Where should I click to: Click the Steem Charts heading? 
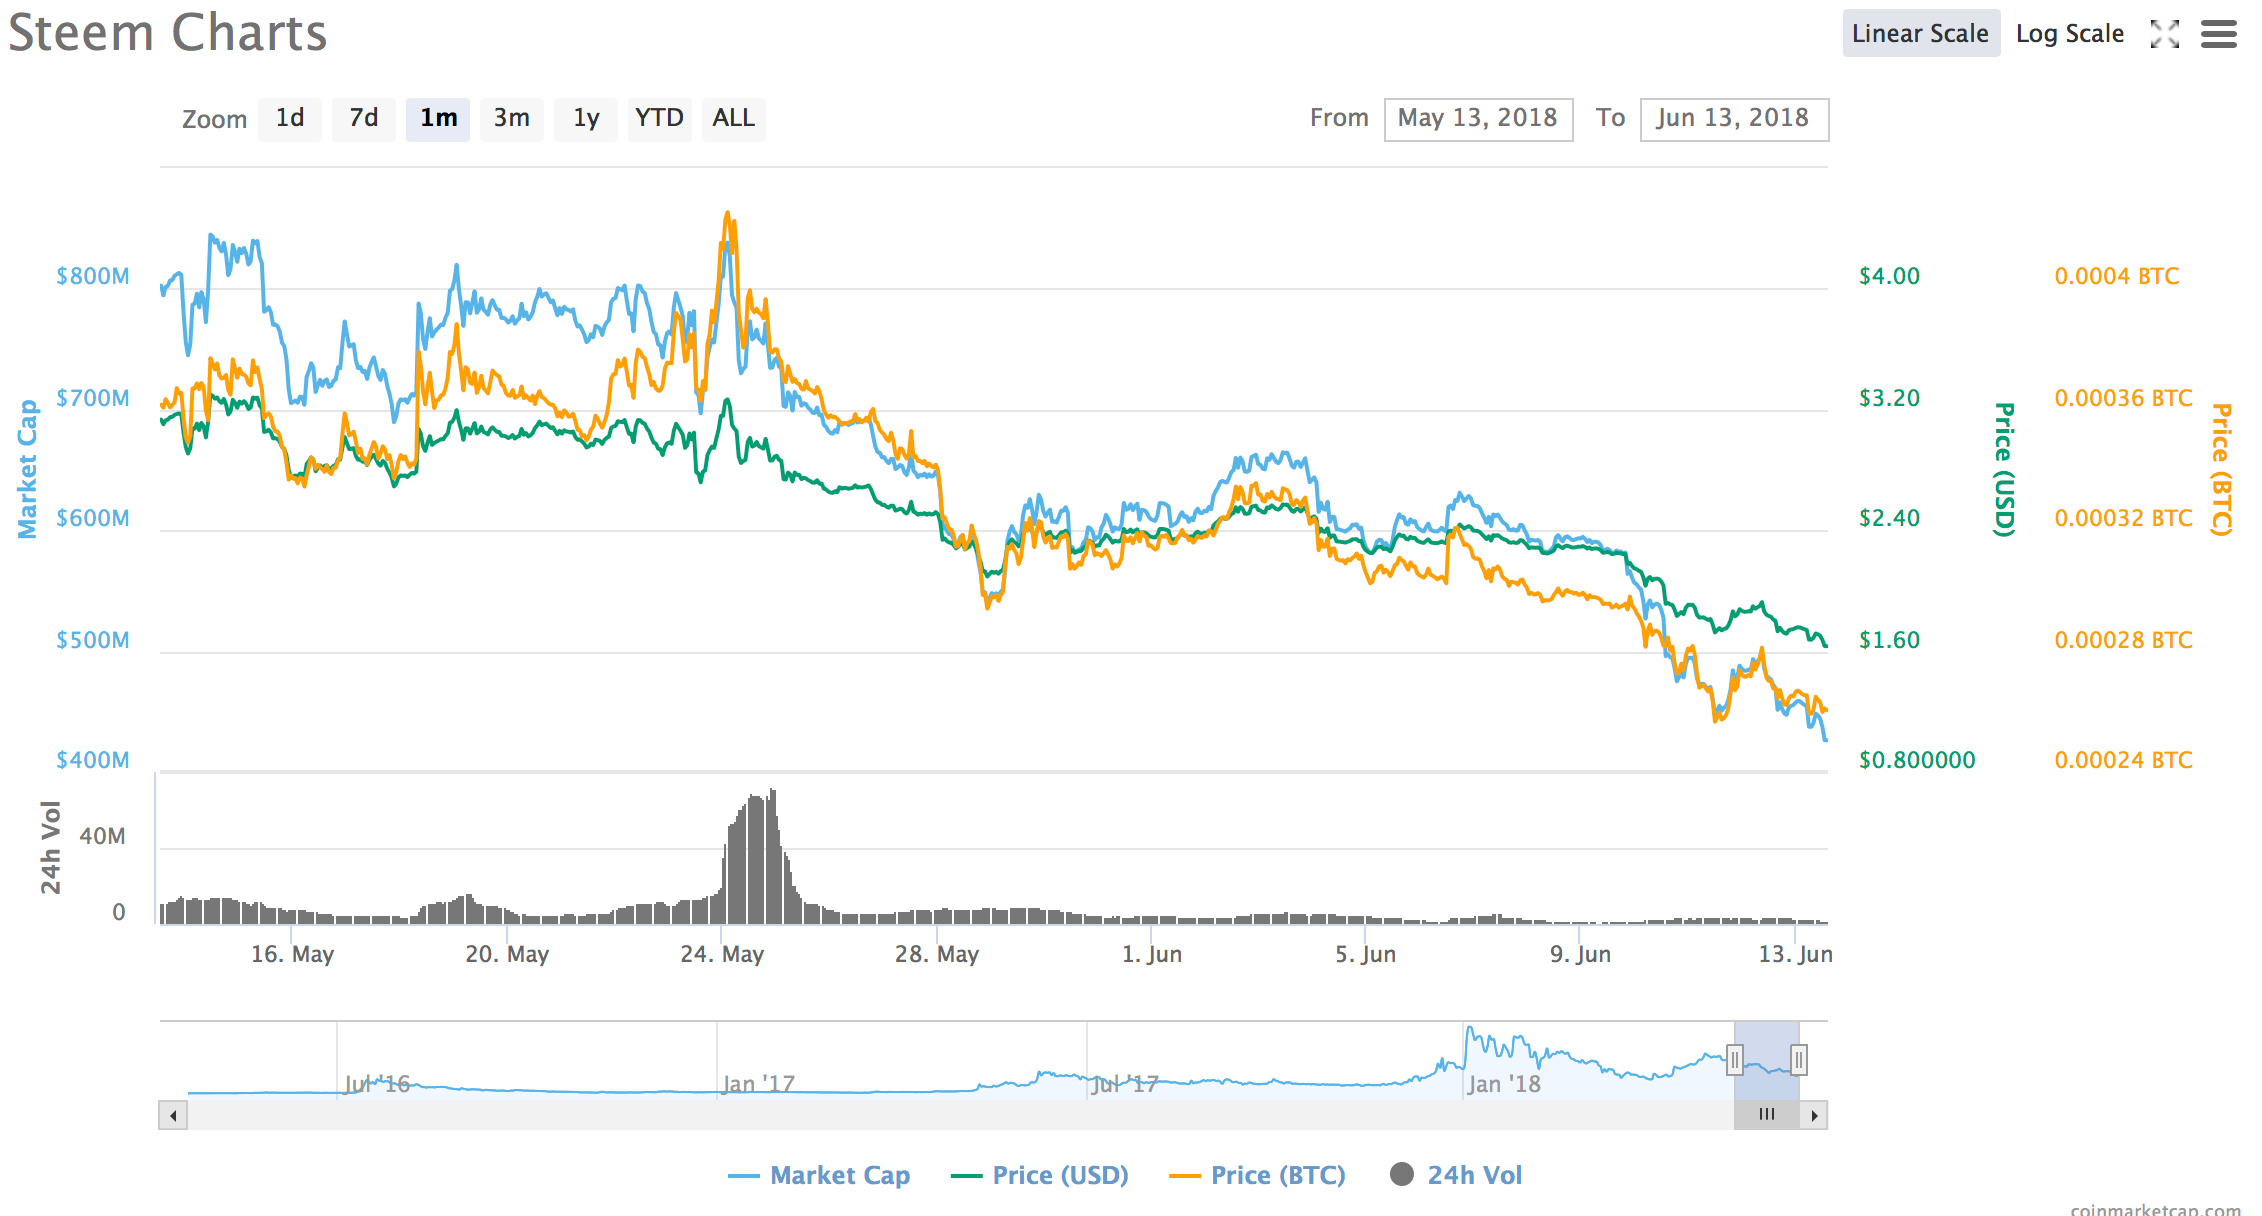pyautogui.click(x=168, y=33)
